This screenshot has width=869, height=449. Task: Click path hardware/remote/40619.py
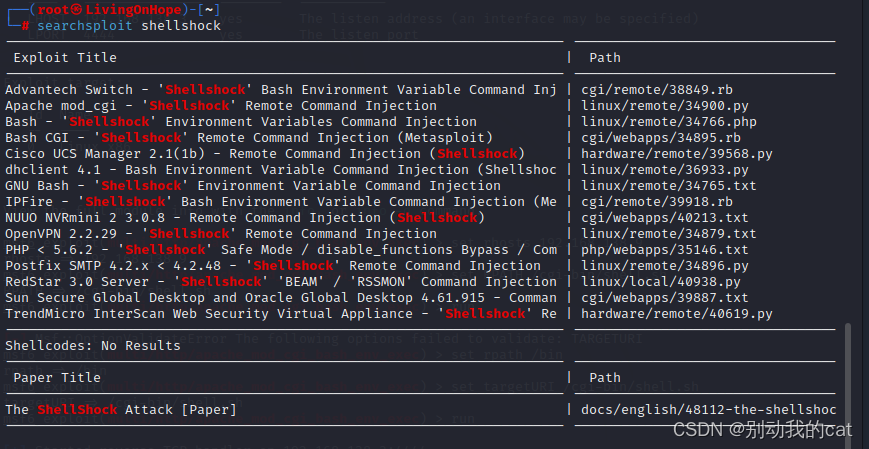(x=677, y=314)
